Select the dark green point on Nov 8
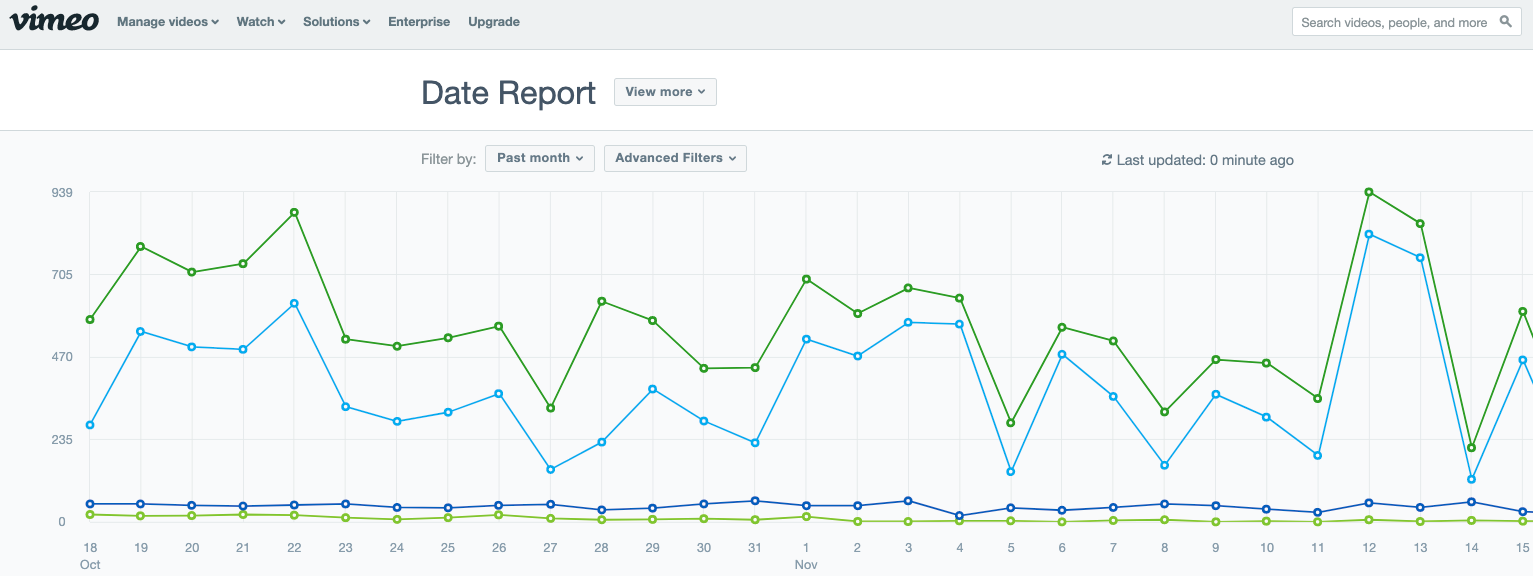1533x576 pixels. tap(1164, 412)
